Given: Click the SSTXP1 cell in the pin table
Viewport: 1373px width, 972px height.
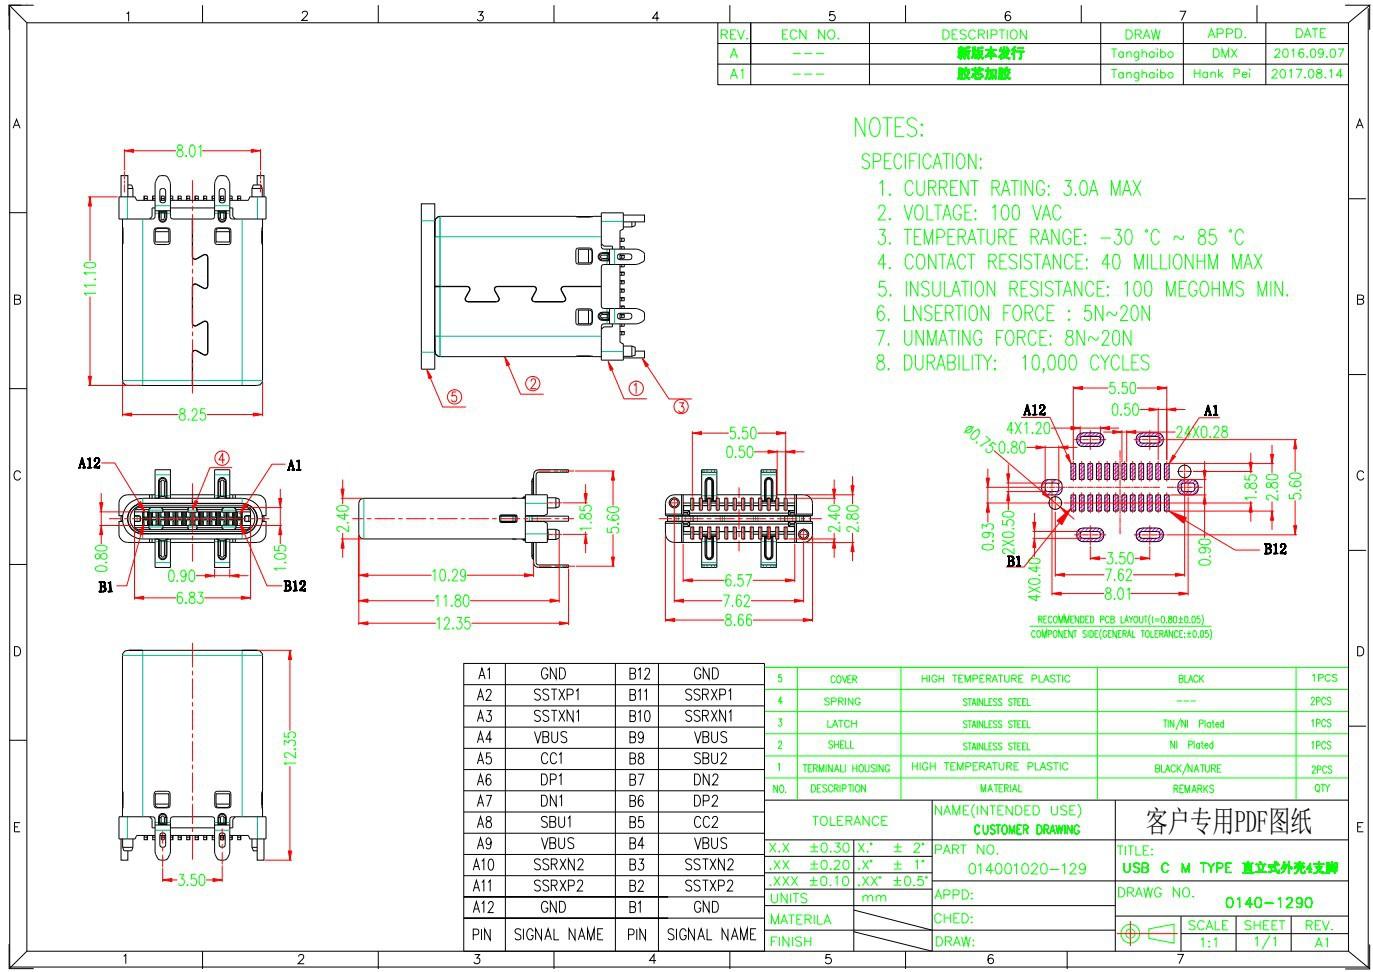Looking at the screenshot, I should coord(557,695).
